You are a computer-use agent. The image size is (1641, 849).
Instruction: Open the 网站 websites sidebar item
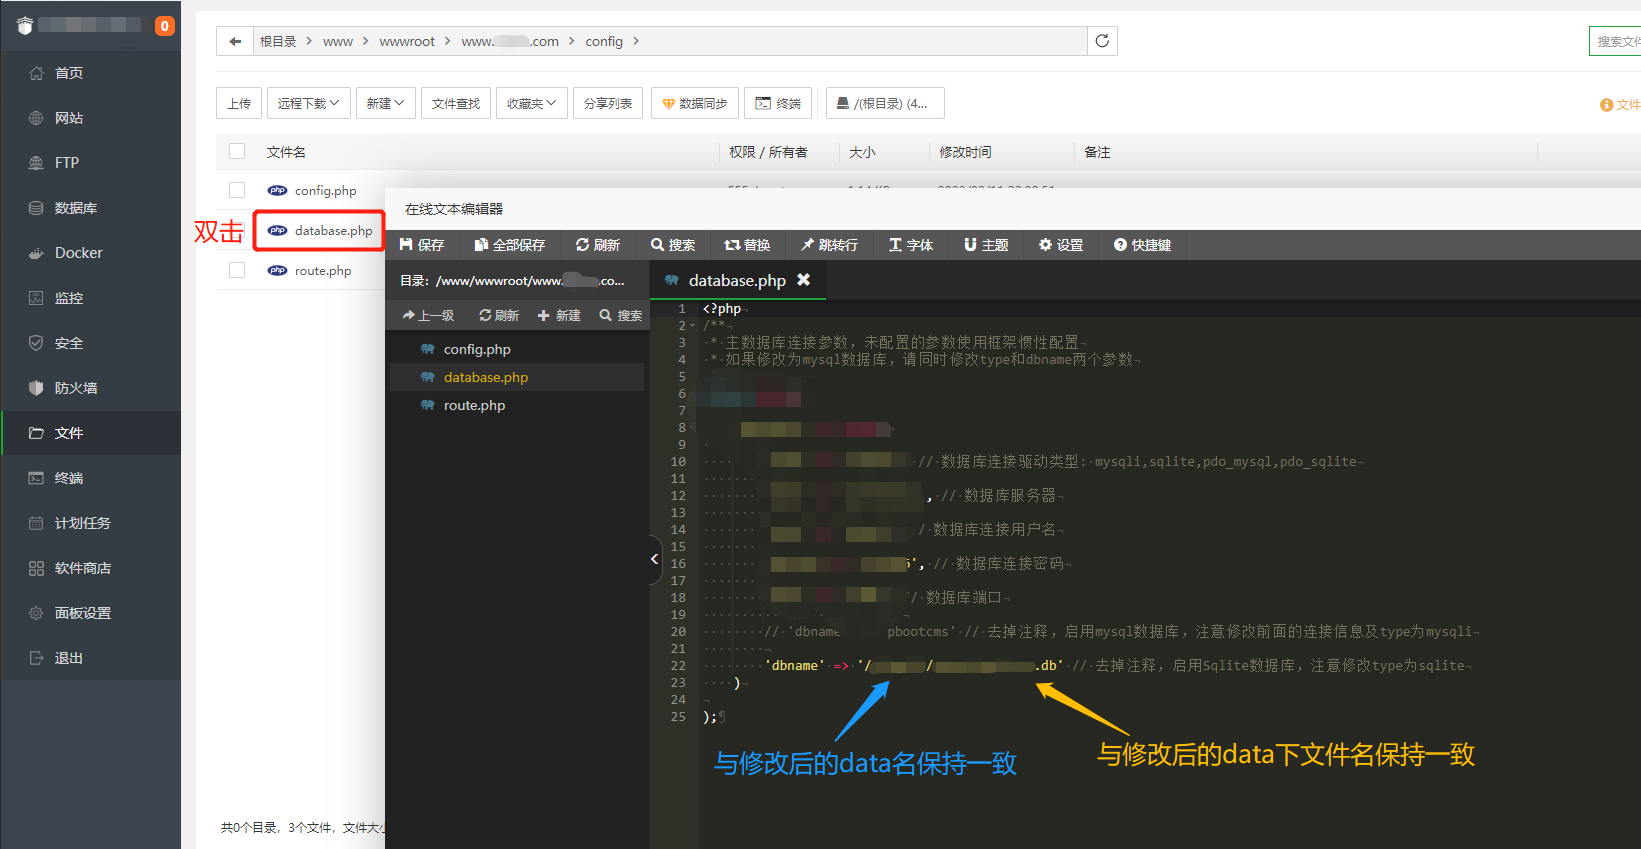pyautogui.click(x=90, y=118)
